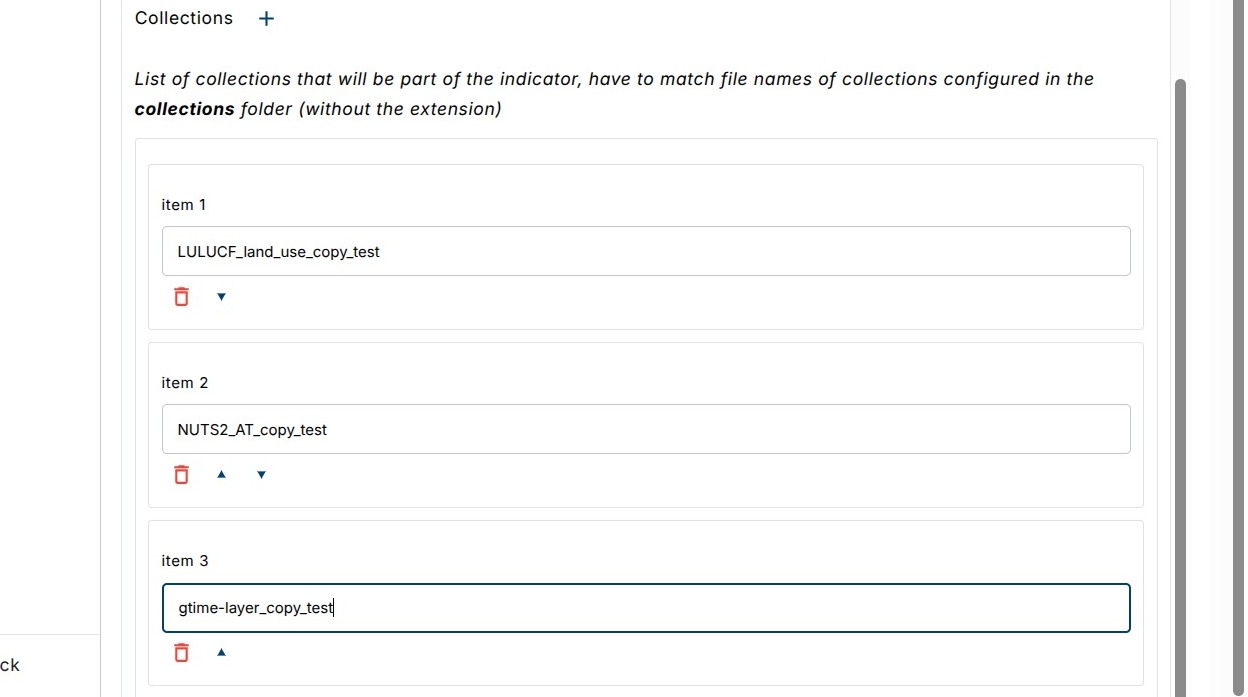
Task: Place the cursor in the gtime-layer_copy_test field
Action: click(646, 608)
